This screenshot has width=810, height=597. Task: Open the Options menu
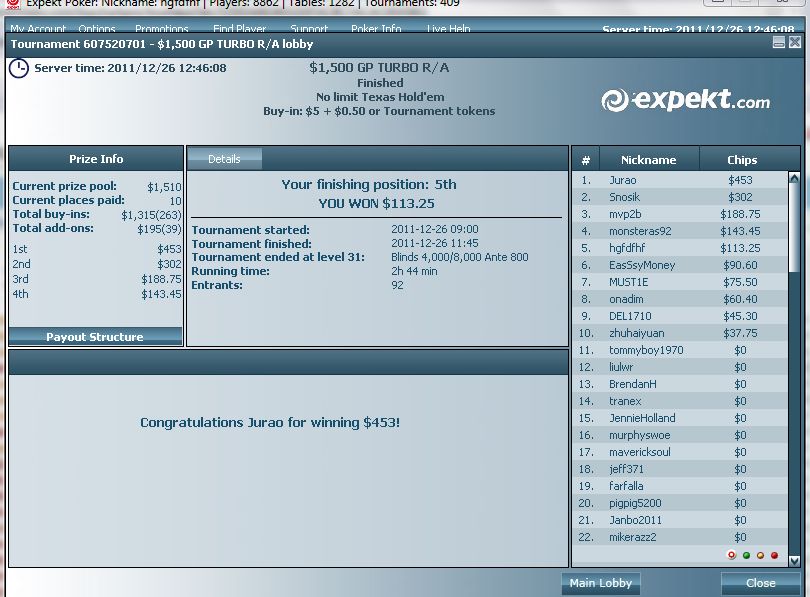(x=97, y=29)
